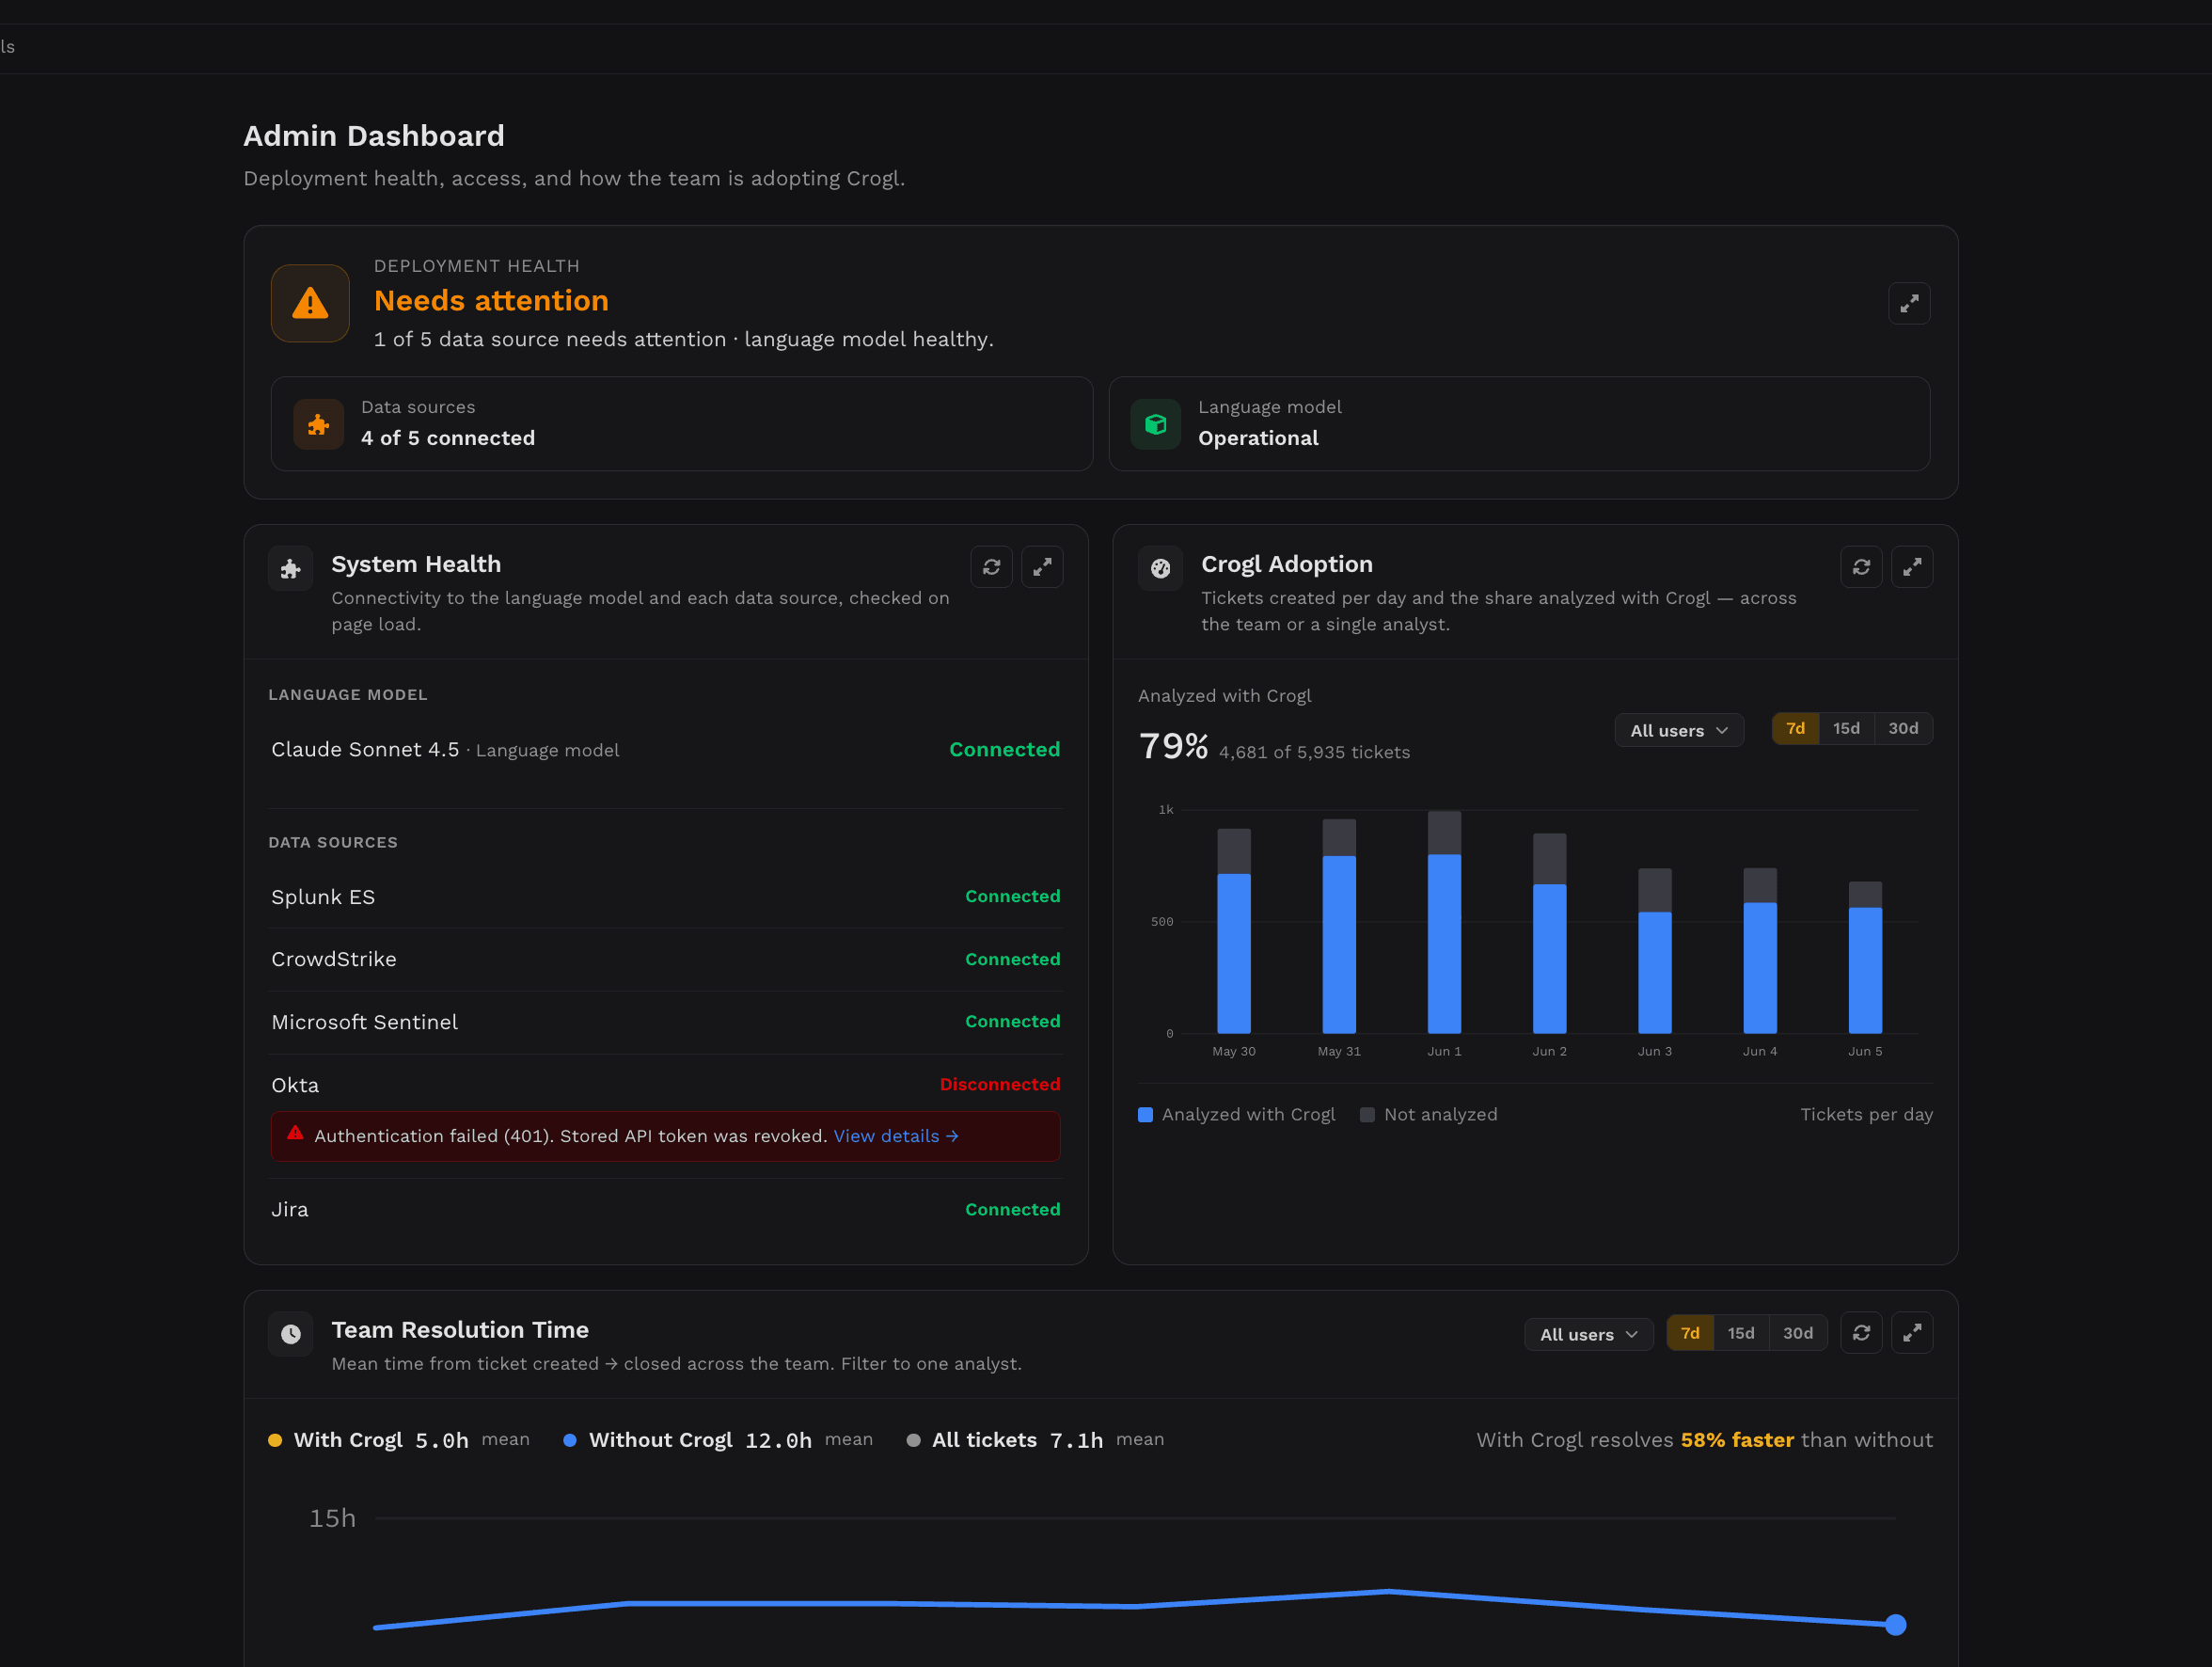Image resolution: width=2212 pixels, height=1667 pixels.
Task: Click the 79% analyzed value
Action: [1173, 746]
